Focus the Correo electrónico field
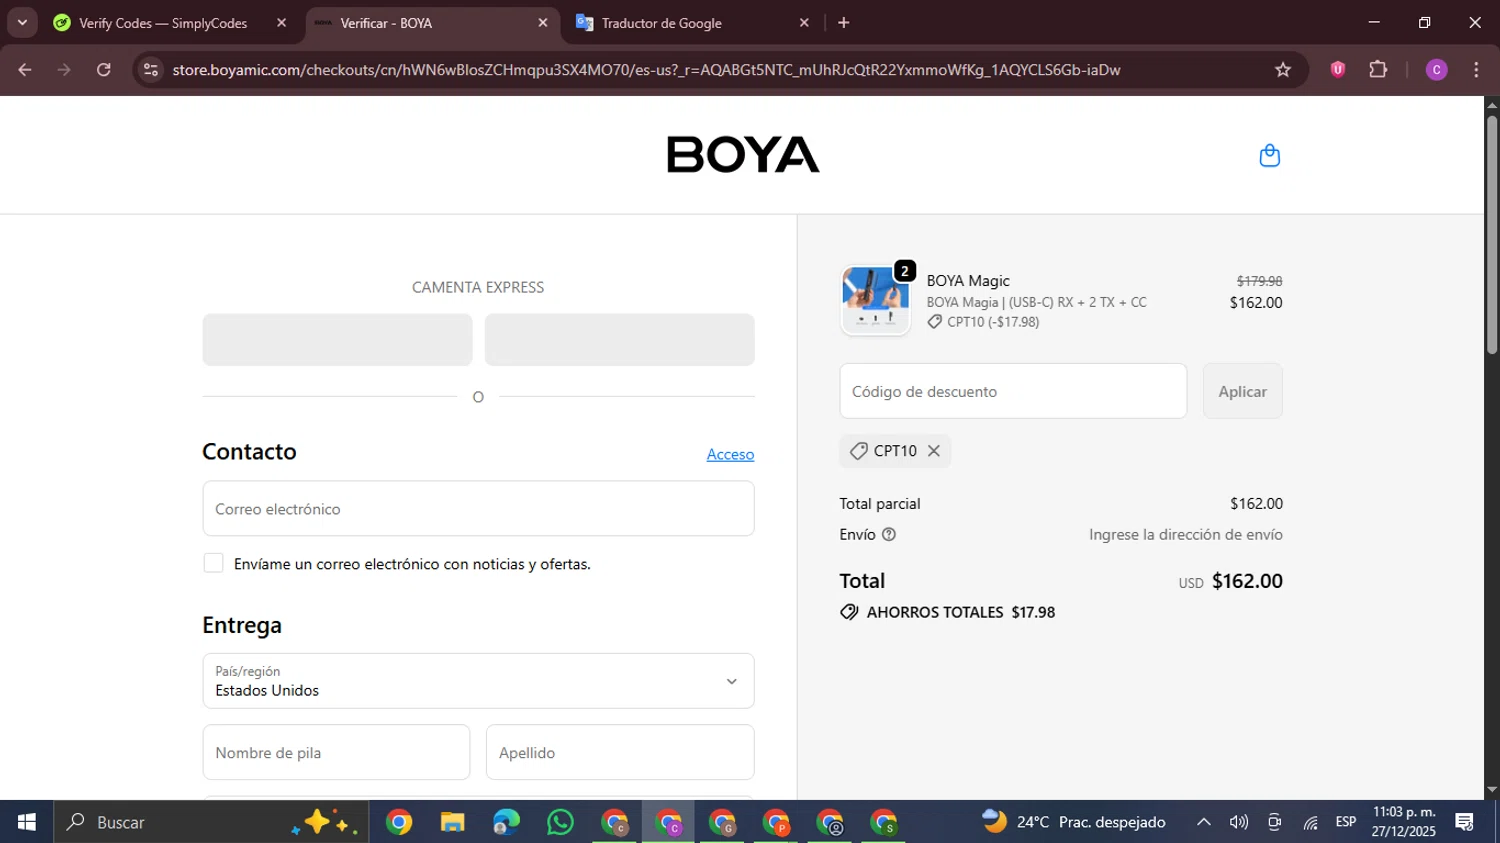This screenshot has width=1500, height=843. point(478,508)
